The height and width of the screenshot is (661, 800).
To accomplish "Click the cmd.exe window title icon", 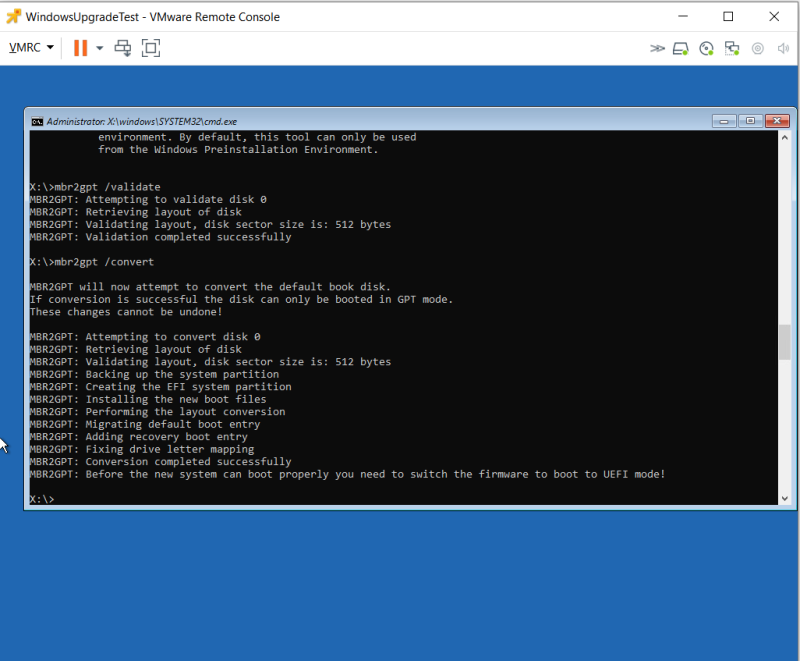I will pyautogui.click(x=37, y=121).
